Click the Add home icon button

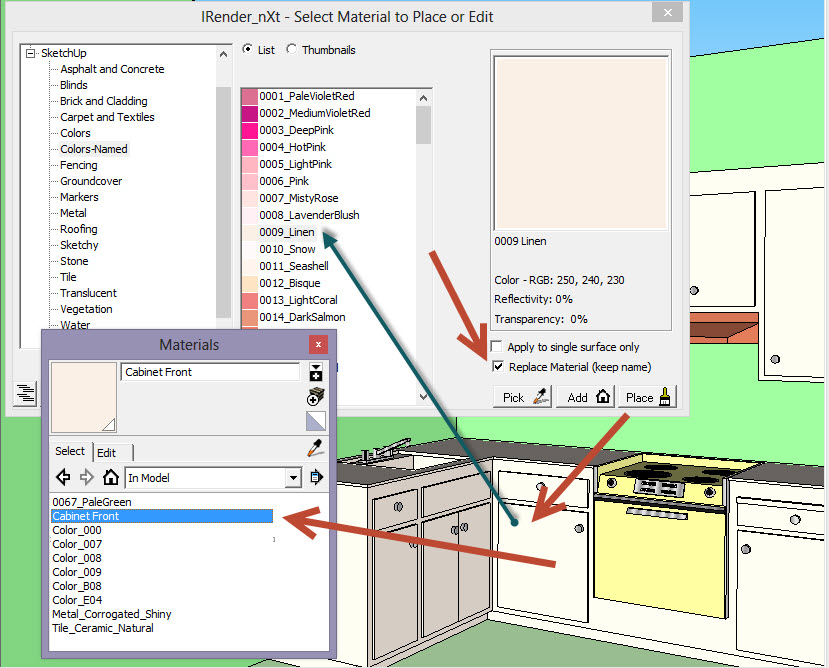click(x=585, y=396)
